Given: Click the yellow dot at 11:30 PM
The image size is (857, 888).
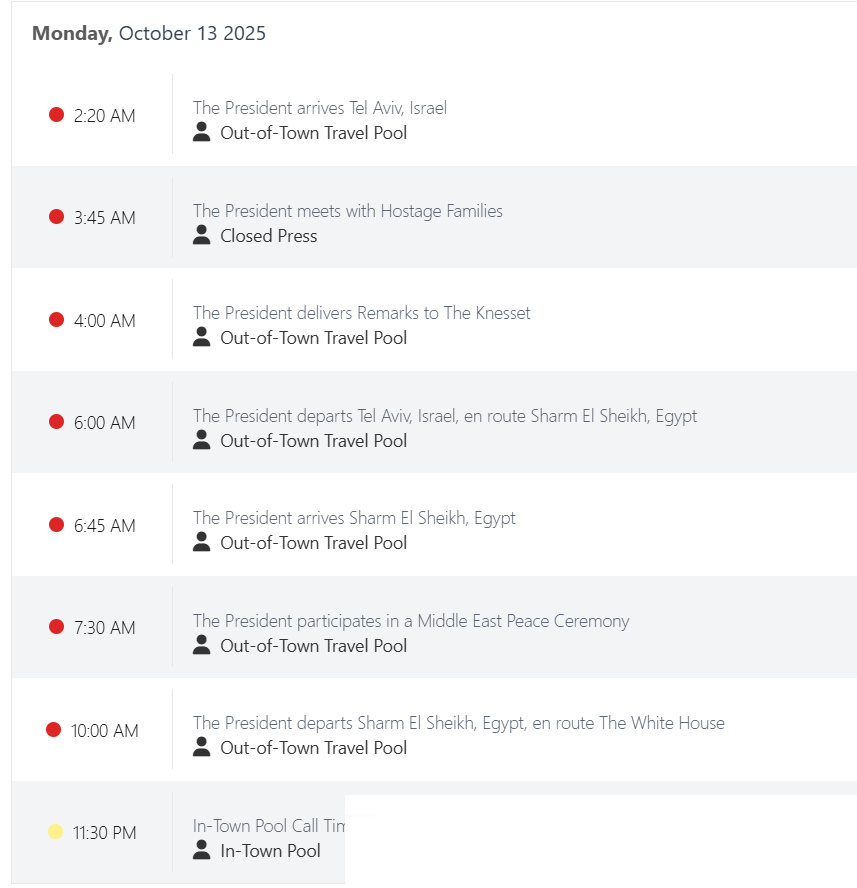Looking at the screenshot, I should tap(56, 832).
